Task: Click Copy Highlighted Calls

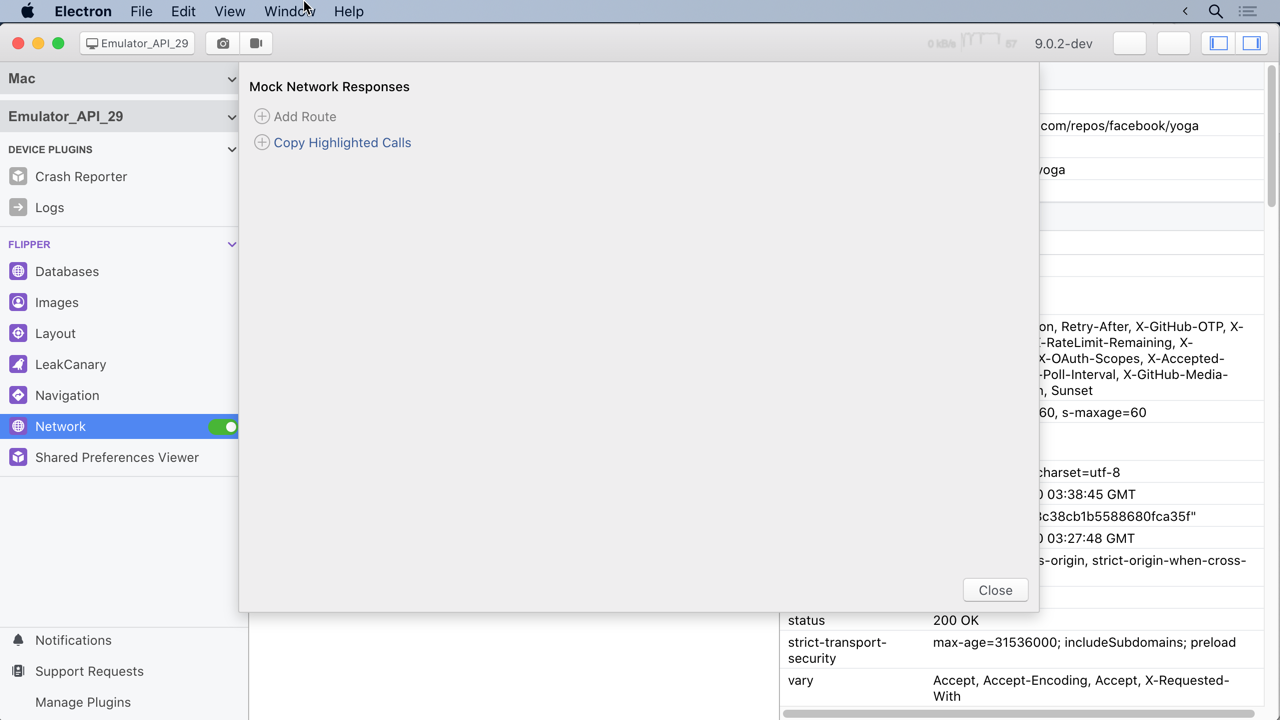Action: pyautogui.click(x=333, y=142)
